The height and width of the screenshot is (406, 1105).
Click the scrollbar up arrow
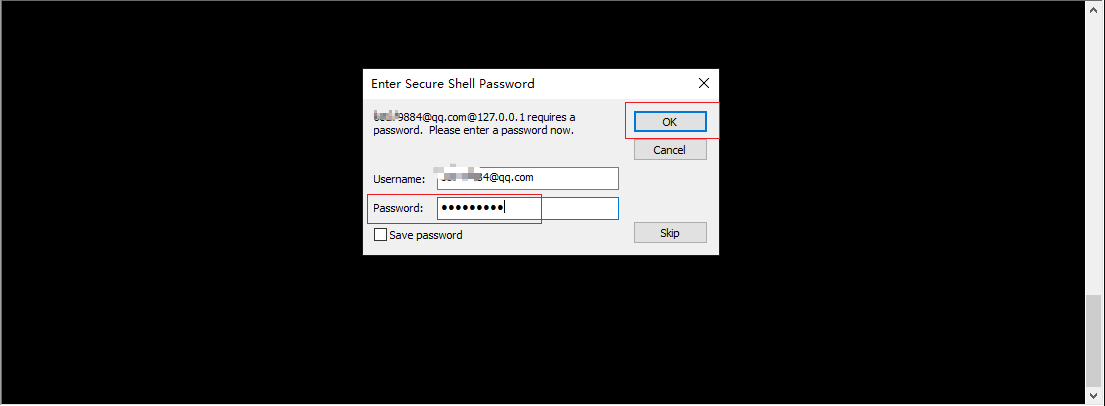point(1093,7)
